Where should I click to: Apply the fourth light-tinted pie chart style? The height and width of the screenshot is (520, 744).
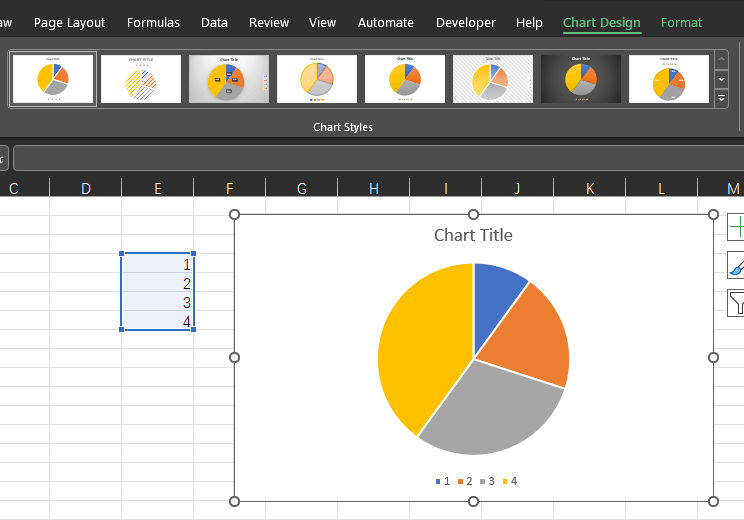pos(317,79)
